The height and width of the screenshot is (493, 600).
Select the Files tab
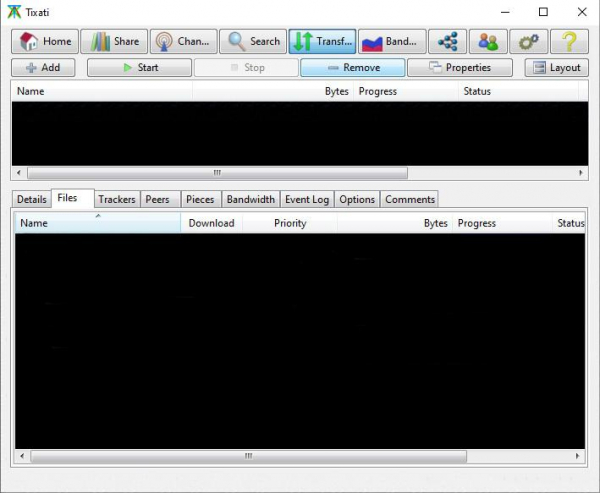pyautogui.click(x=73, y=198)
